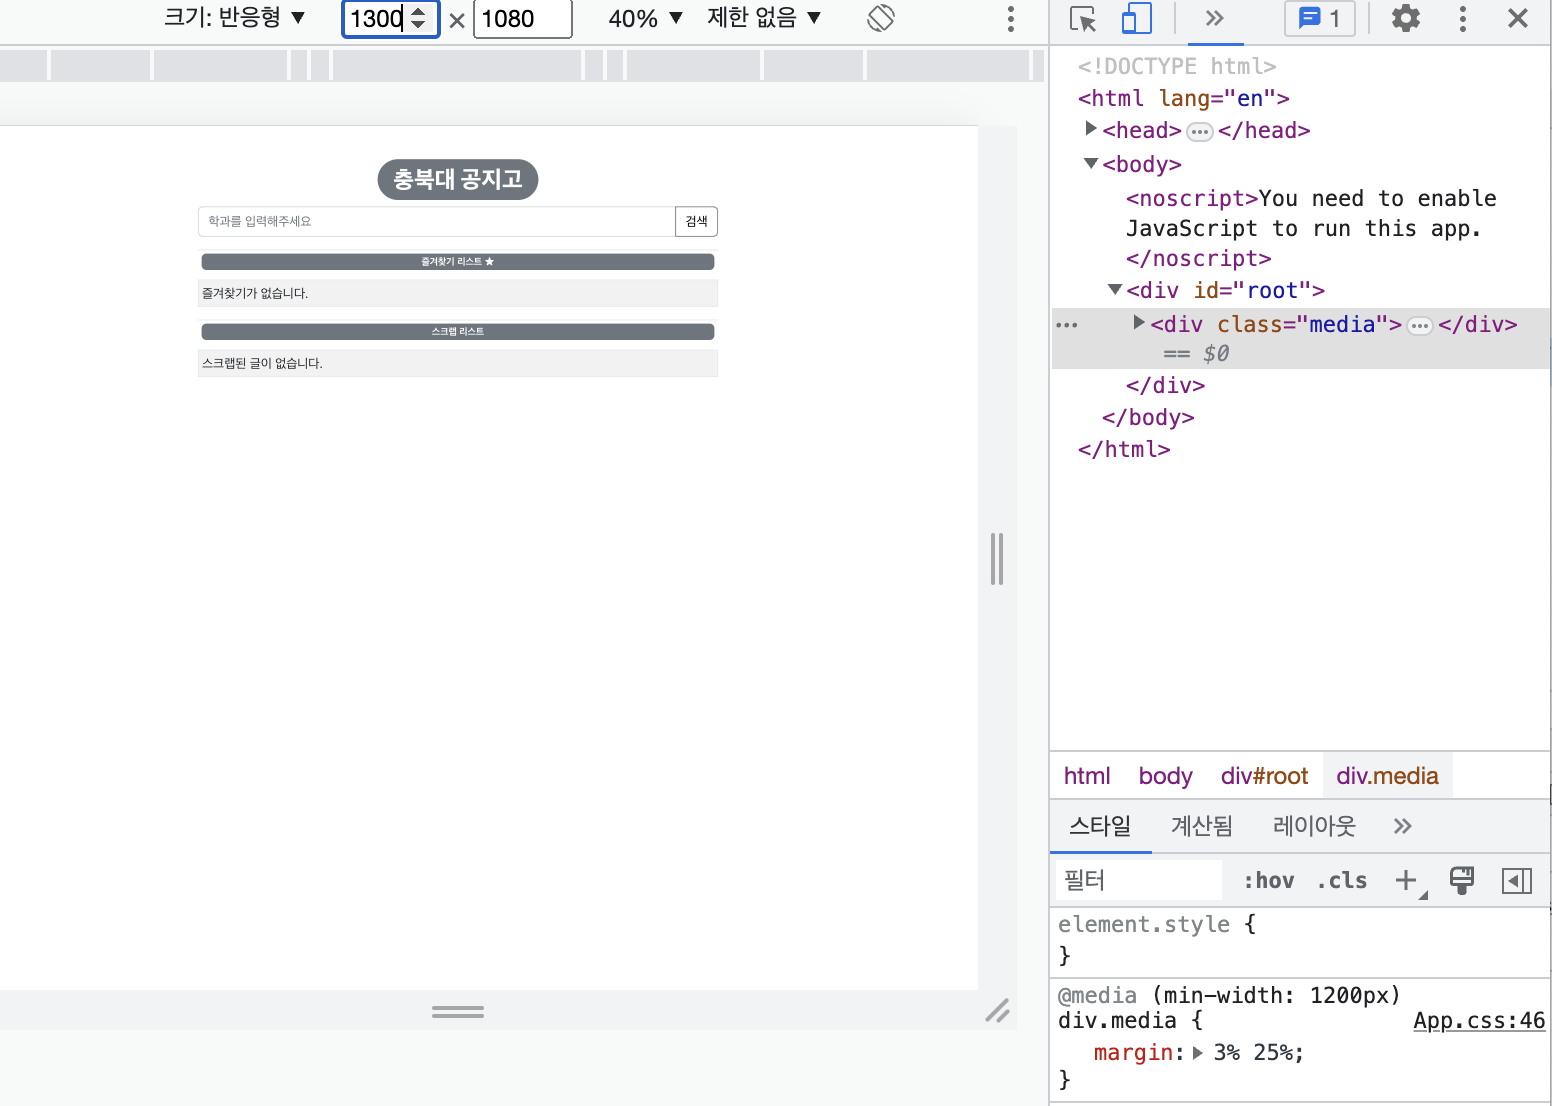Viewport: 1552px width, 1106px height.
Task: Toggle the rendering emulation paintbrush icon
Action: 1462,880
